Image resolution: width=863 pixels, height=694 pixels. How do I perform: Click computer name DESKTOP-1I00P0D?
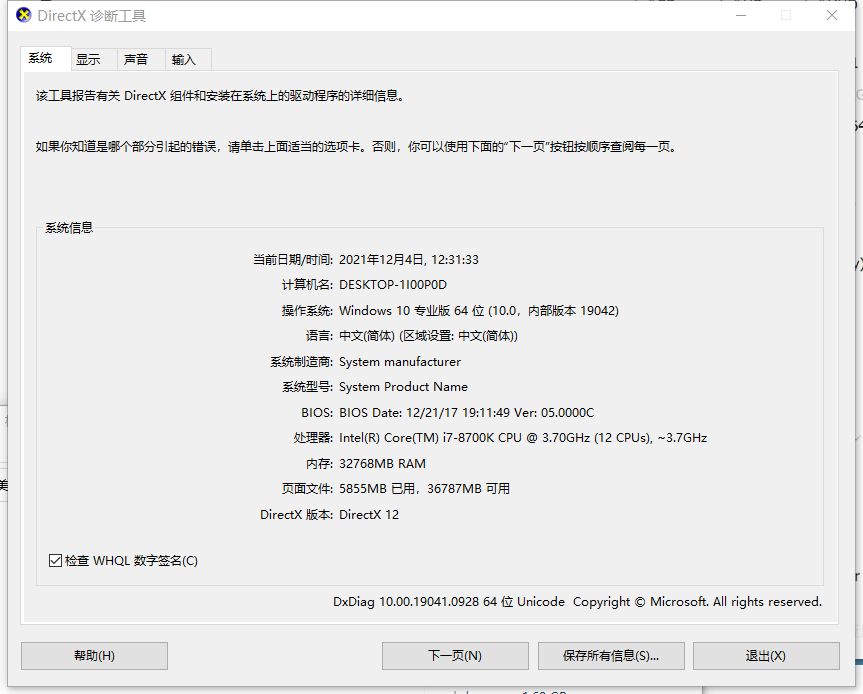pyautogui.click(x=393, y=285)
